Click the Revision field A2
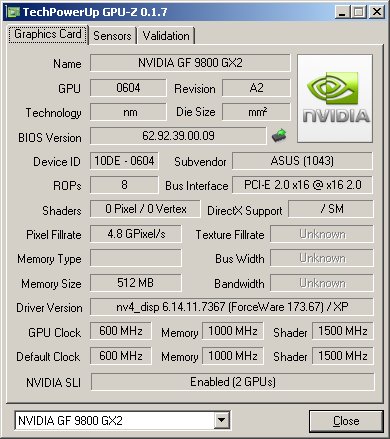Viewport: 390px width, 439px height. coord(256,88)
